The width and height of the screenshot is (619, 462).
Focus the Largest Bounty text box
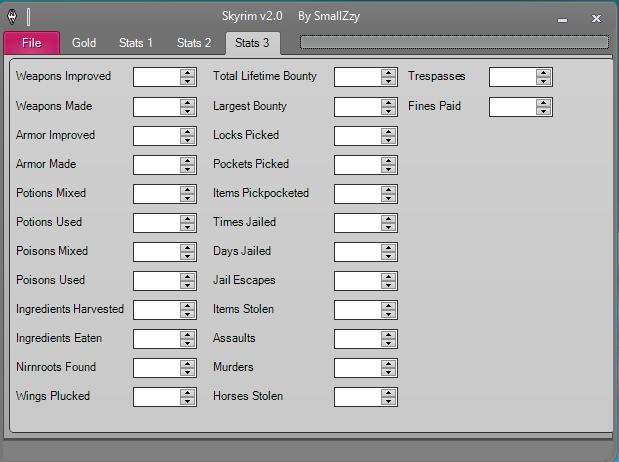(357, 106)
